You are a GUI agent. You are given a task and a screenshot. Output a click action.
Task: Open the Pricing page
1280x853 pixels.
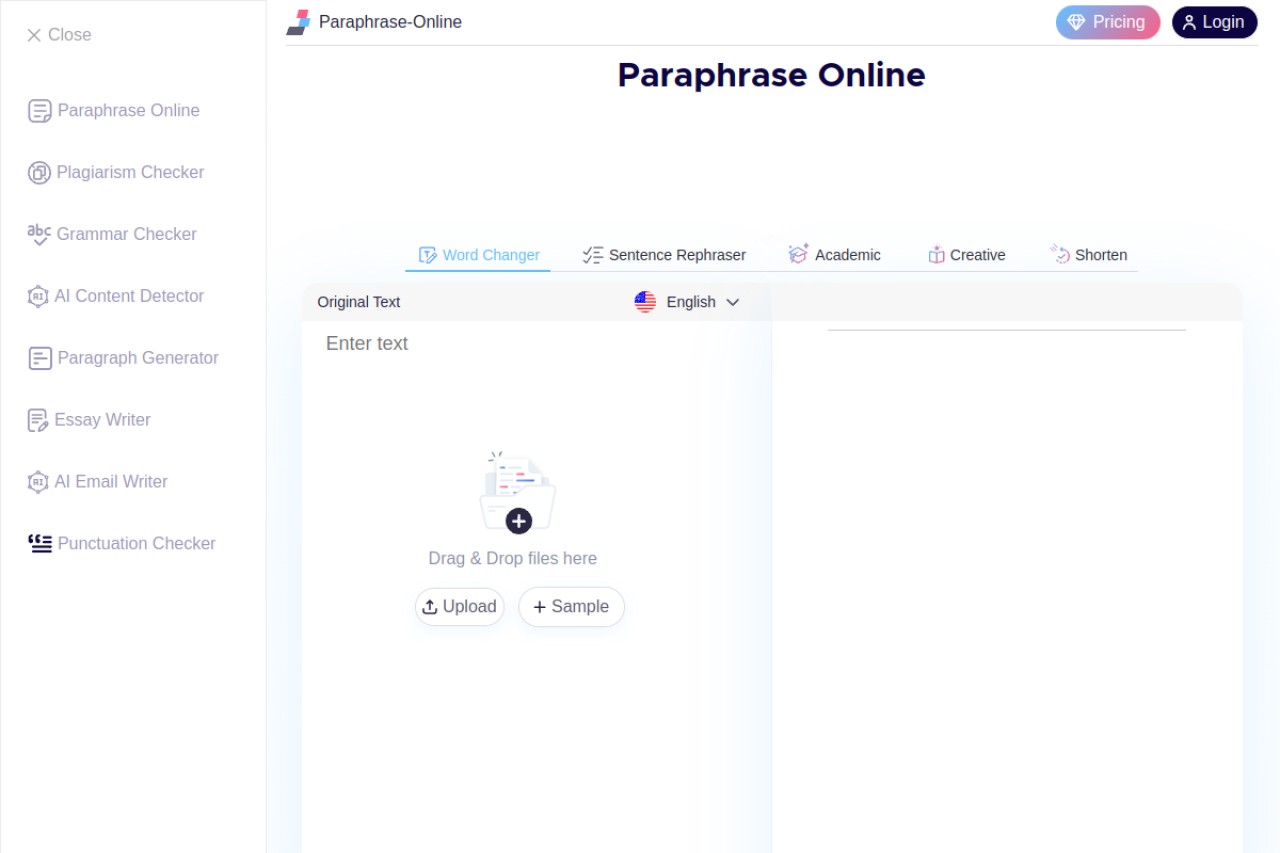(x=1108, y=22)
